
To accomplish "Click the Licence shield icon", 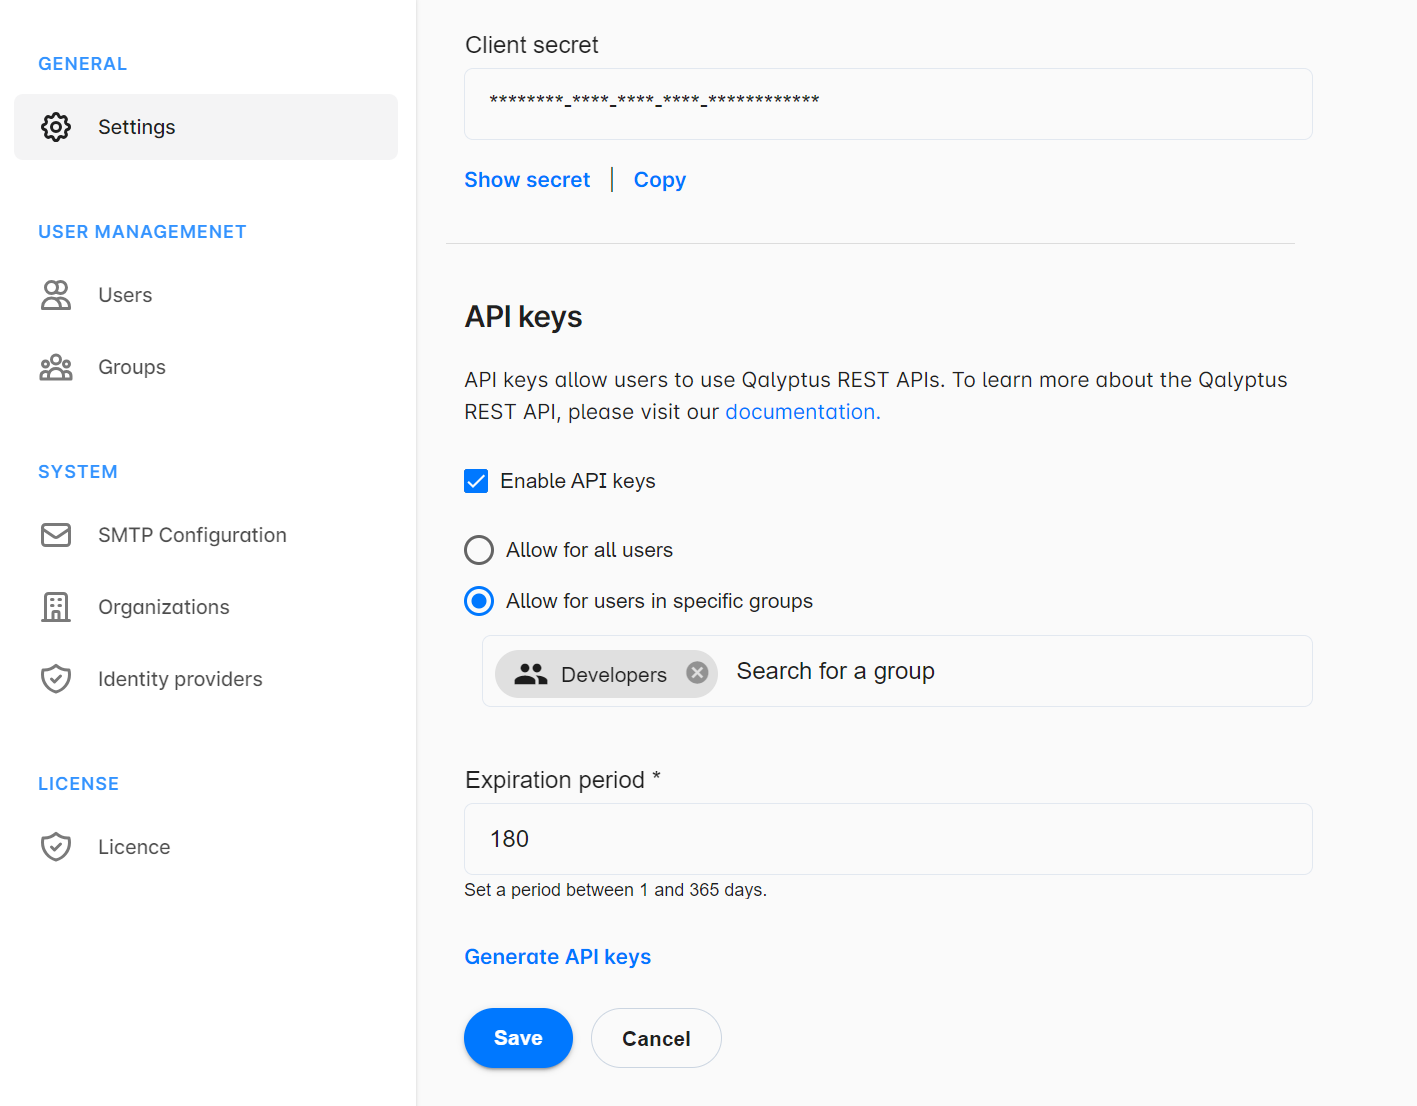I will (56, 846).
